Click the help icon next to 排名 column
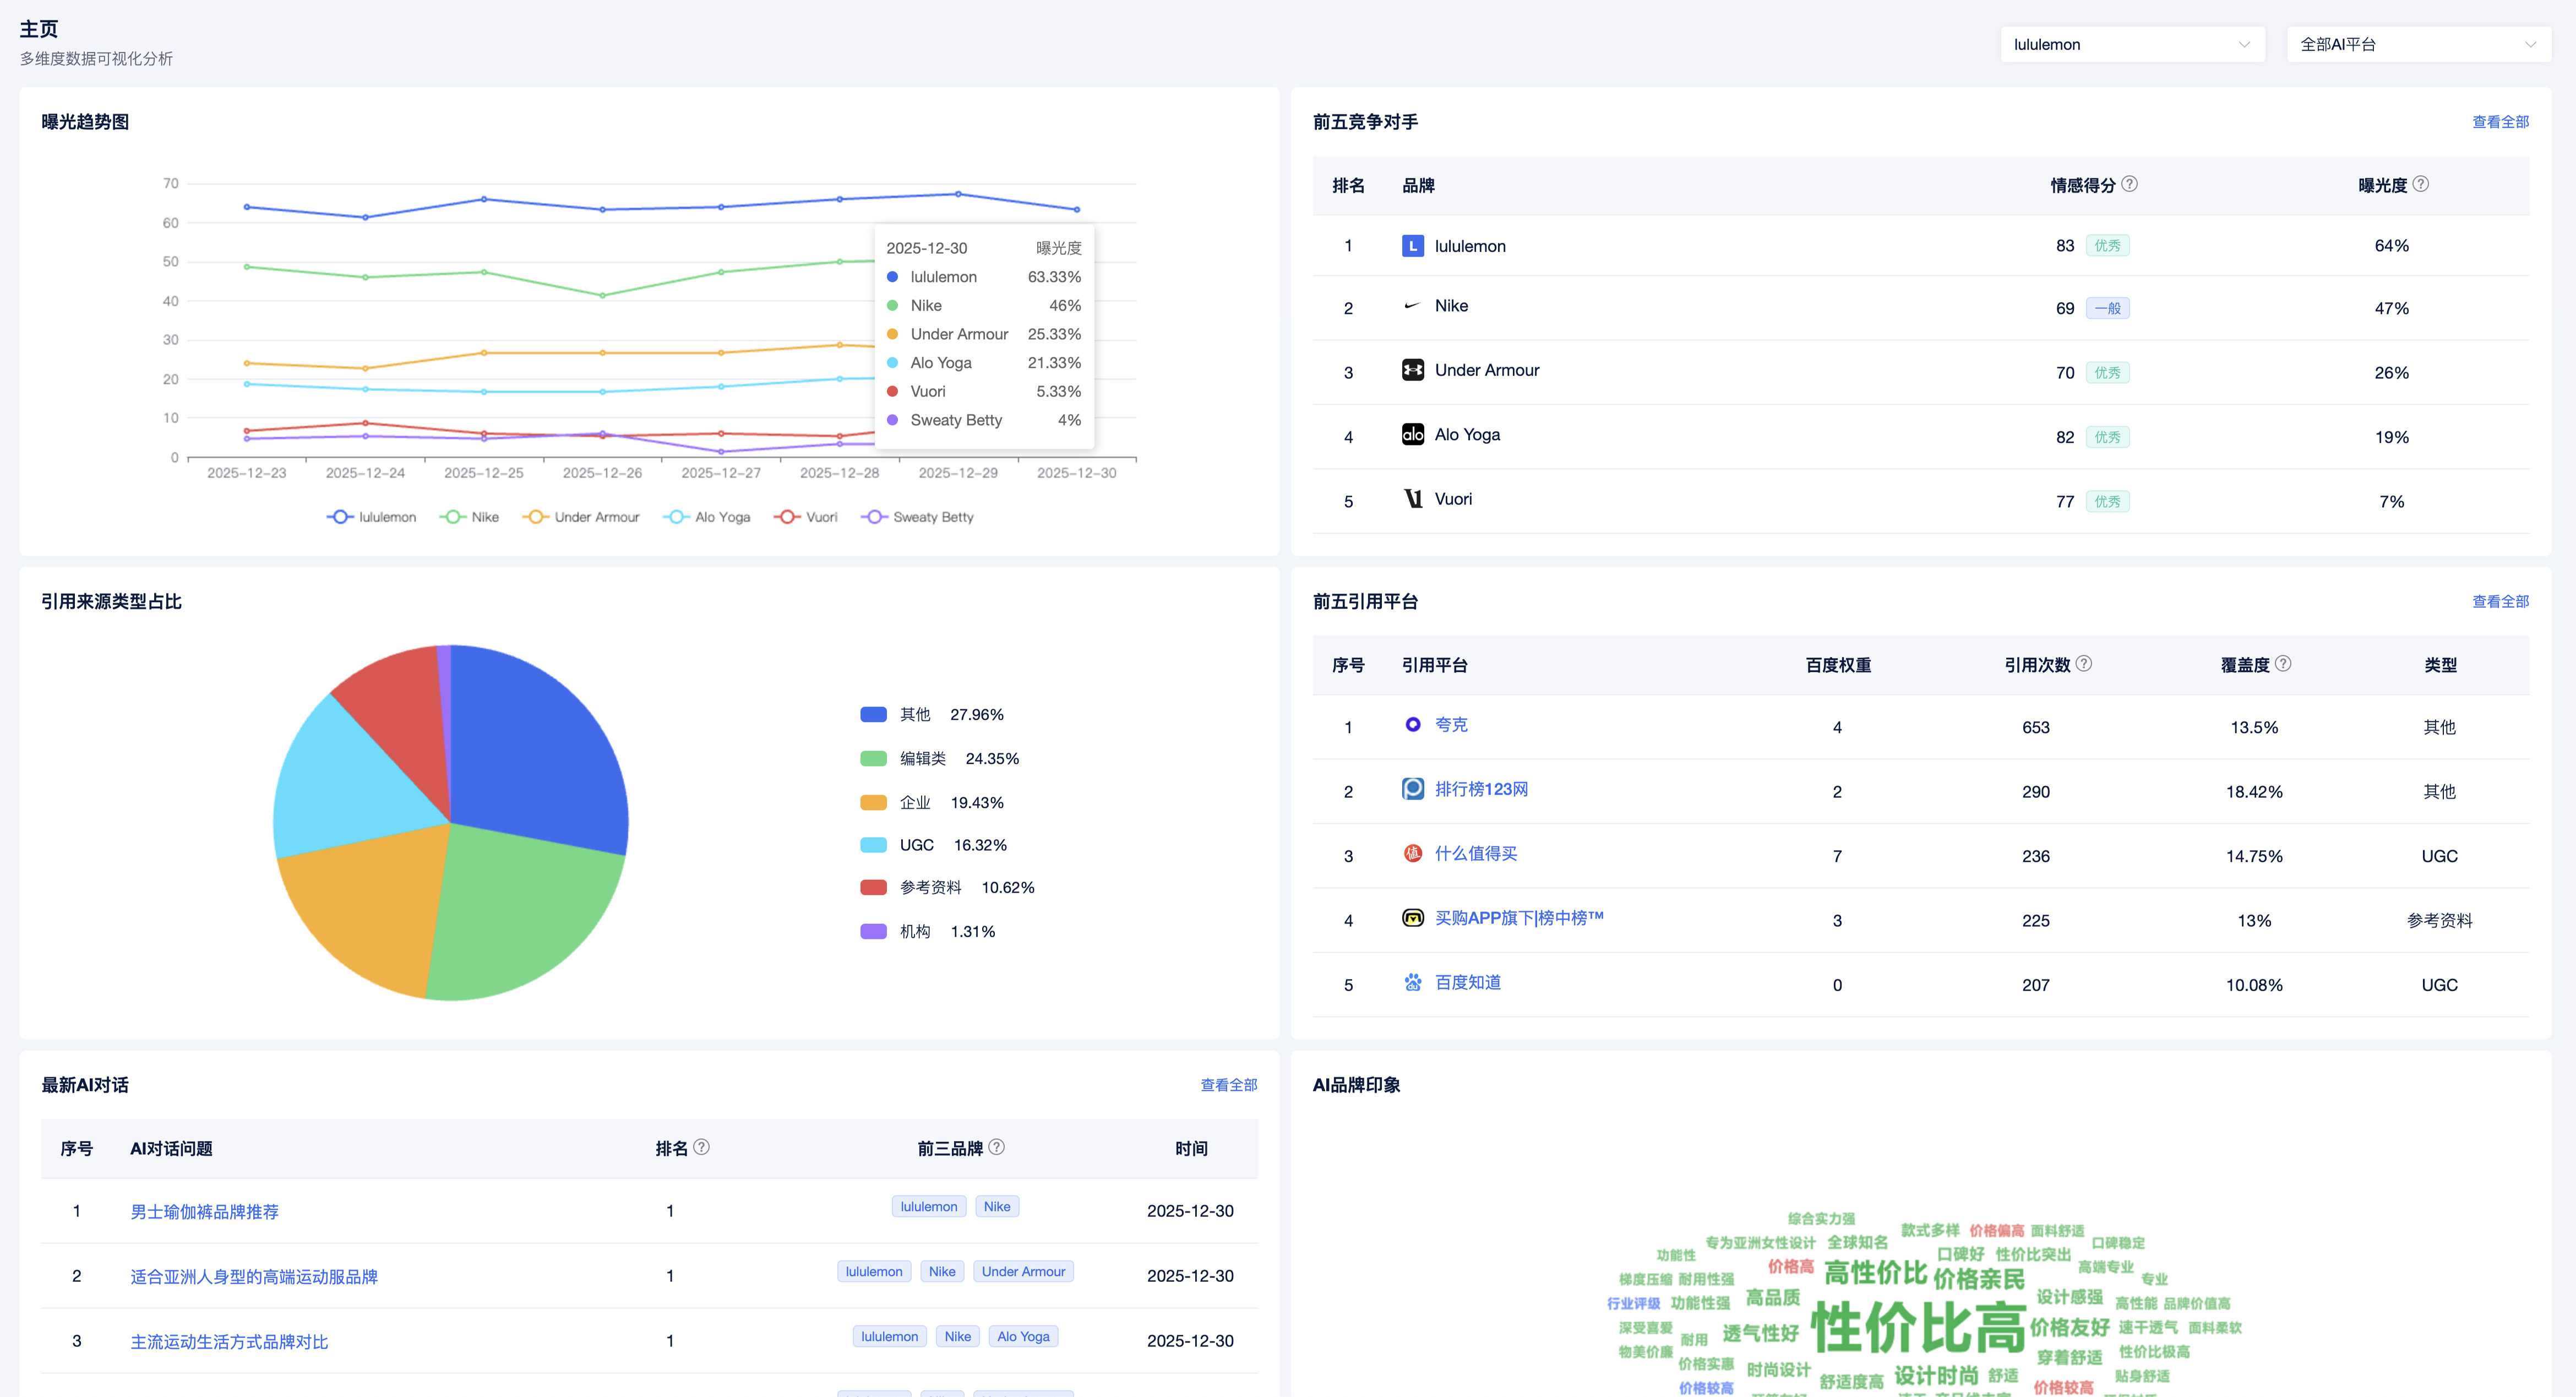The width and height of the screenshot is (2576, 1397). (701, 1147)
